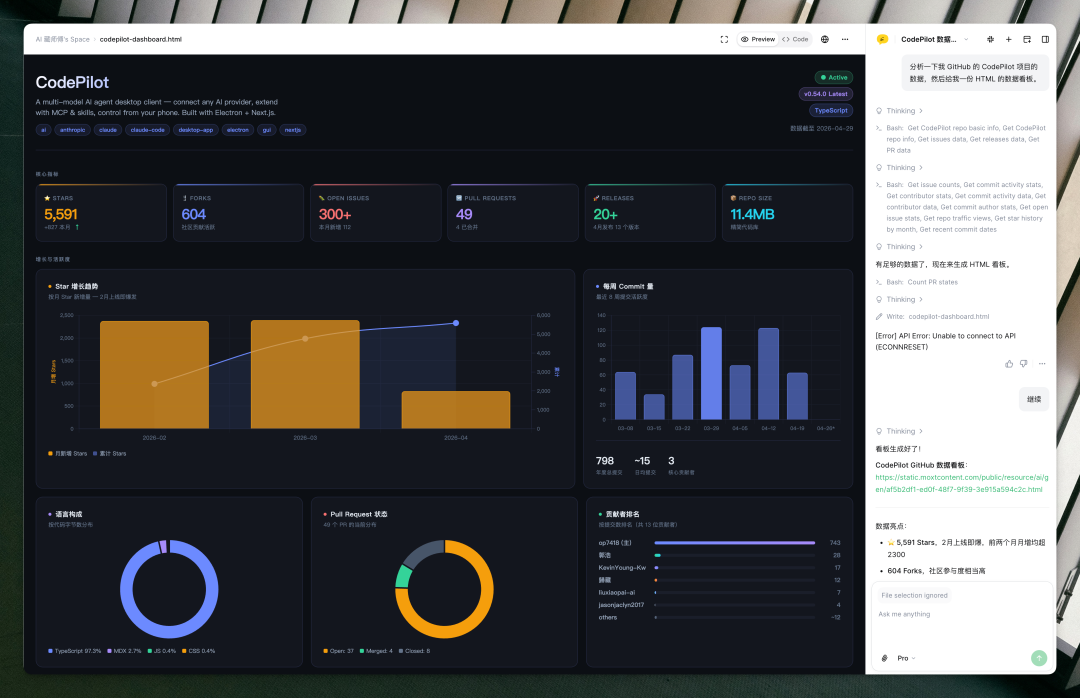Image resolution: width=1080 pixels, height=698 pixels.
Task: Click the 2026-04 orange Stars bar
Action: pos(456,410)
